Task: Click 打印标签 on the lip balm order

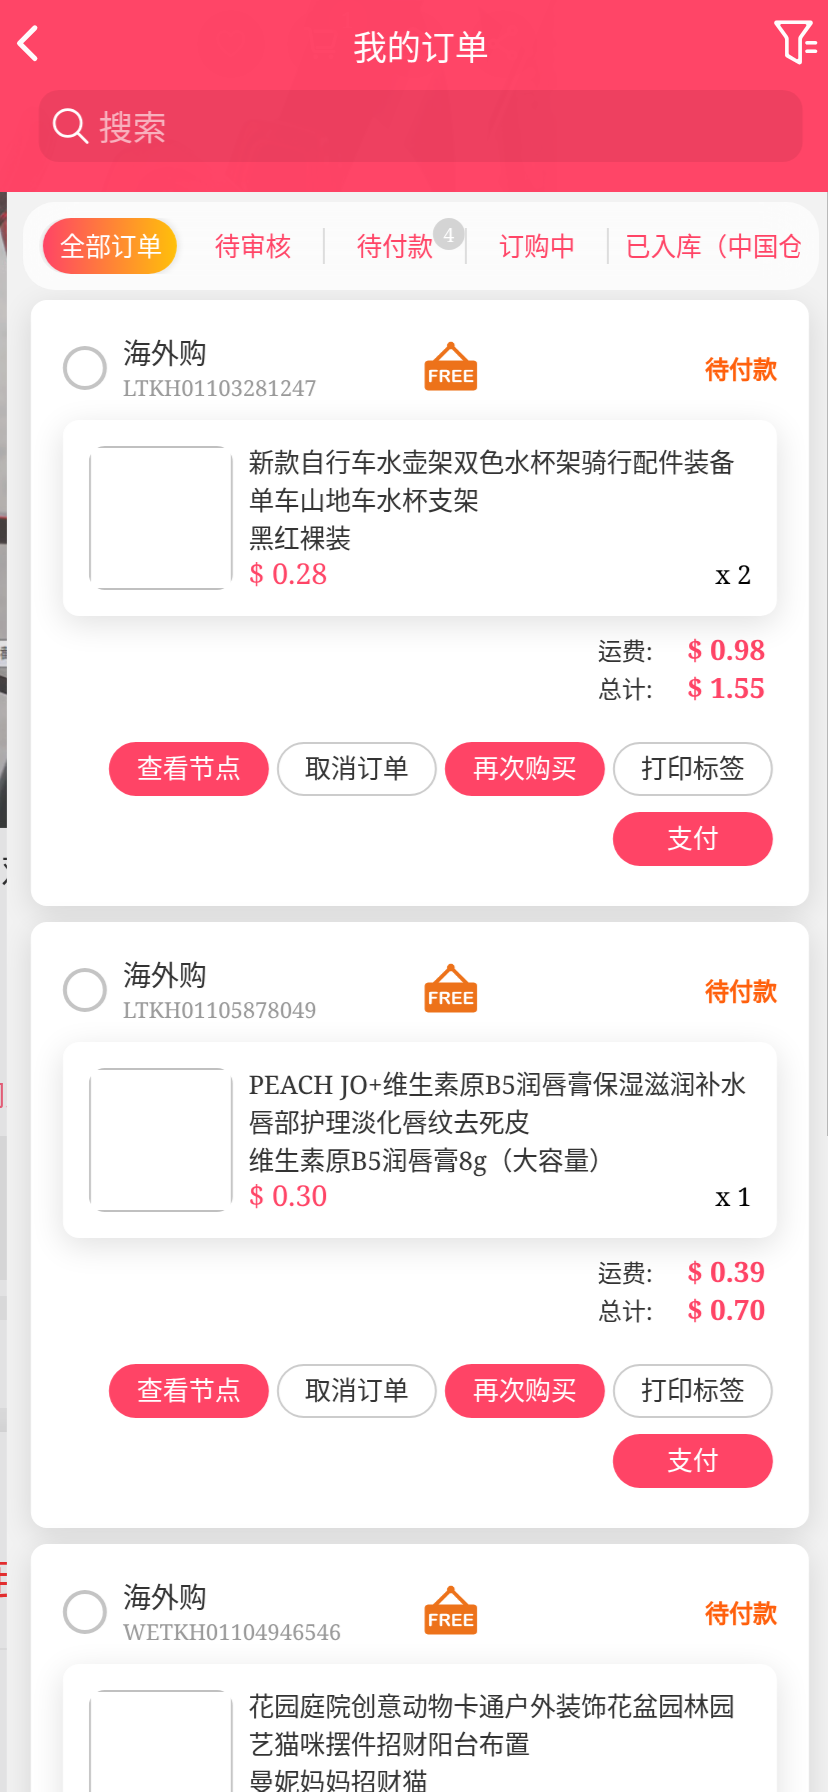Action: coord(692,1391)
